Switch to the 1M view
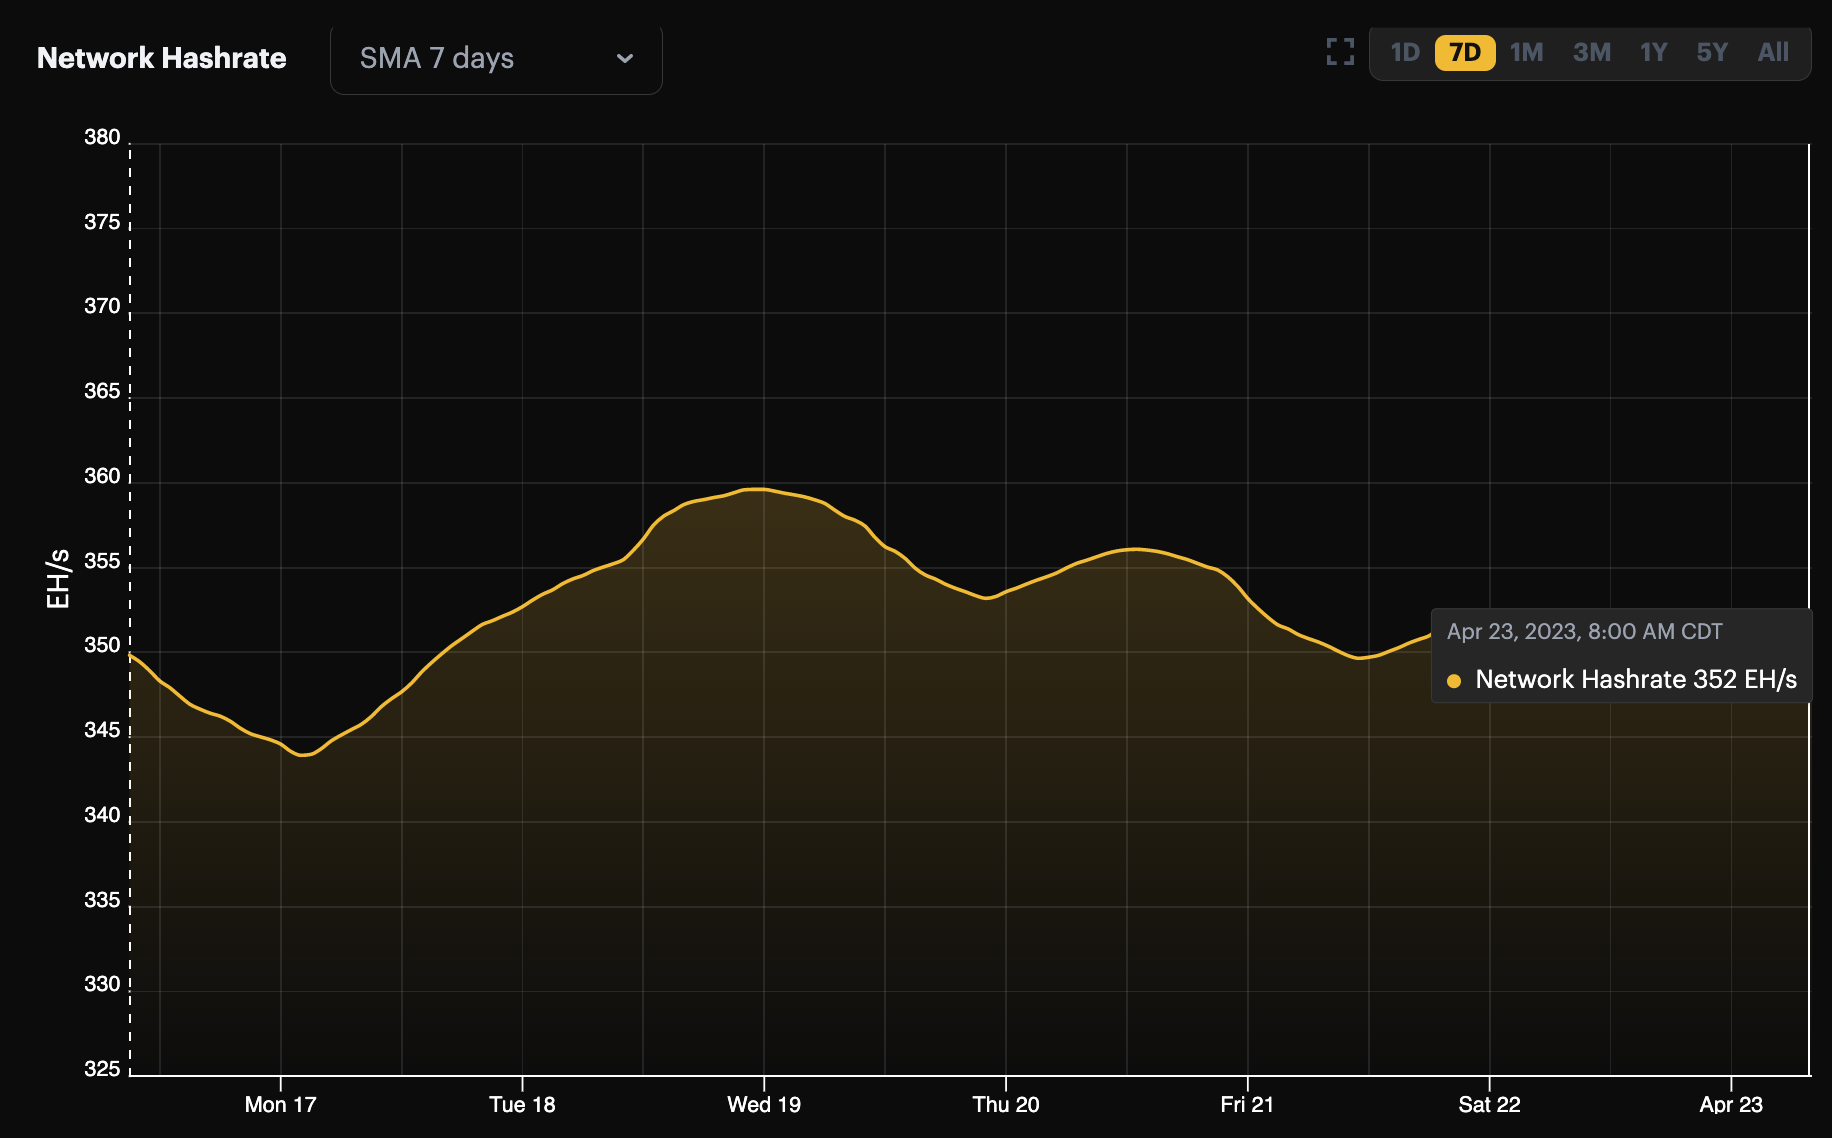Viewport: 1832px width, 1138px height. pos(1526,53)
